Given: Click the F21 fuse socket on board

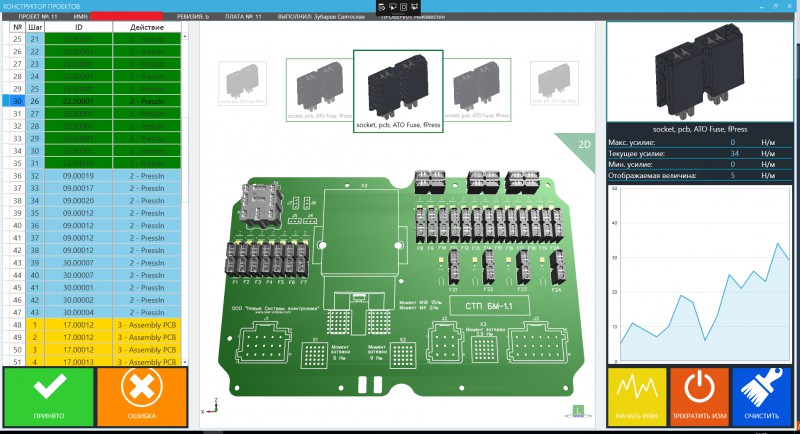Looking at the screenshot, I should click(455, 269).
